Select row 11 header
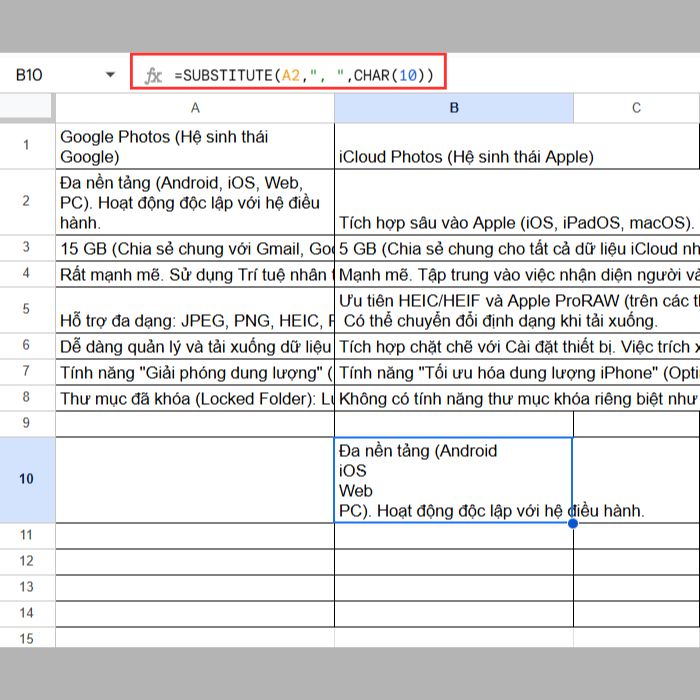This screenshot has height=700, width=700. point(27,535)
